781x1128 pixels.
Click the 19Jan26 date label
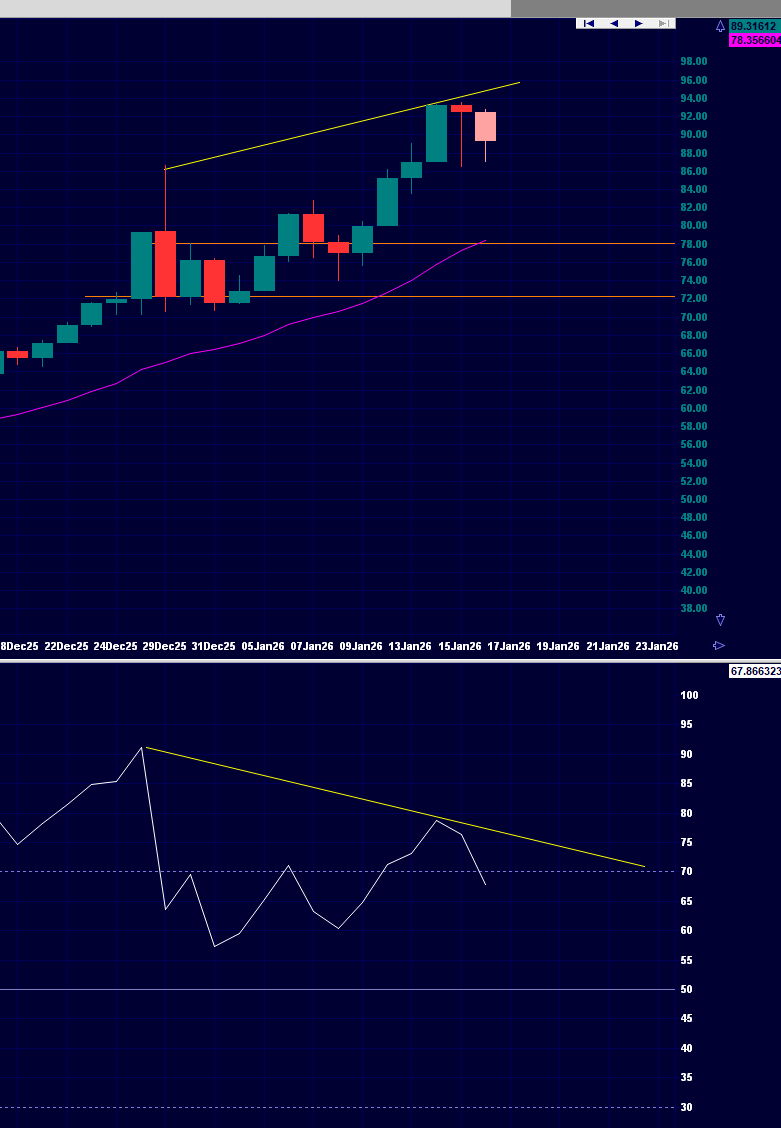click(558, 646)
